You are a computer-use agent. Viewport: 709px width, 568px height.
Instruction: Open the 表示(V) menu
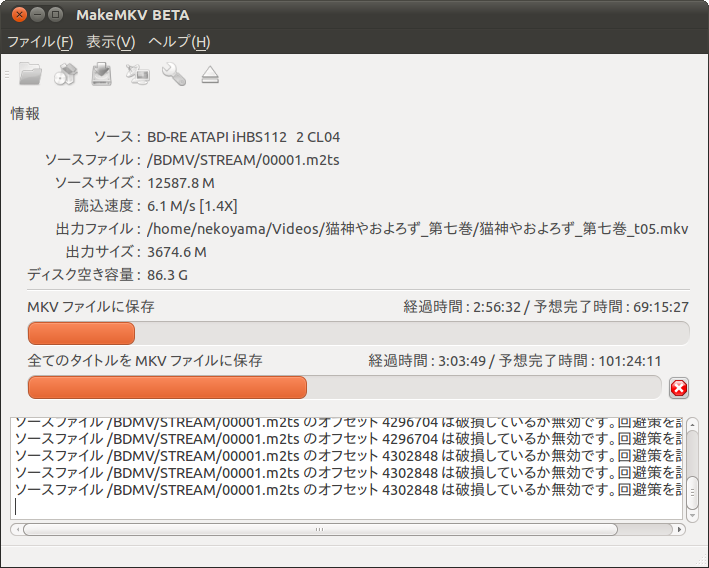click(x=111, y=42)
